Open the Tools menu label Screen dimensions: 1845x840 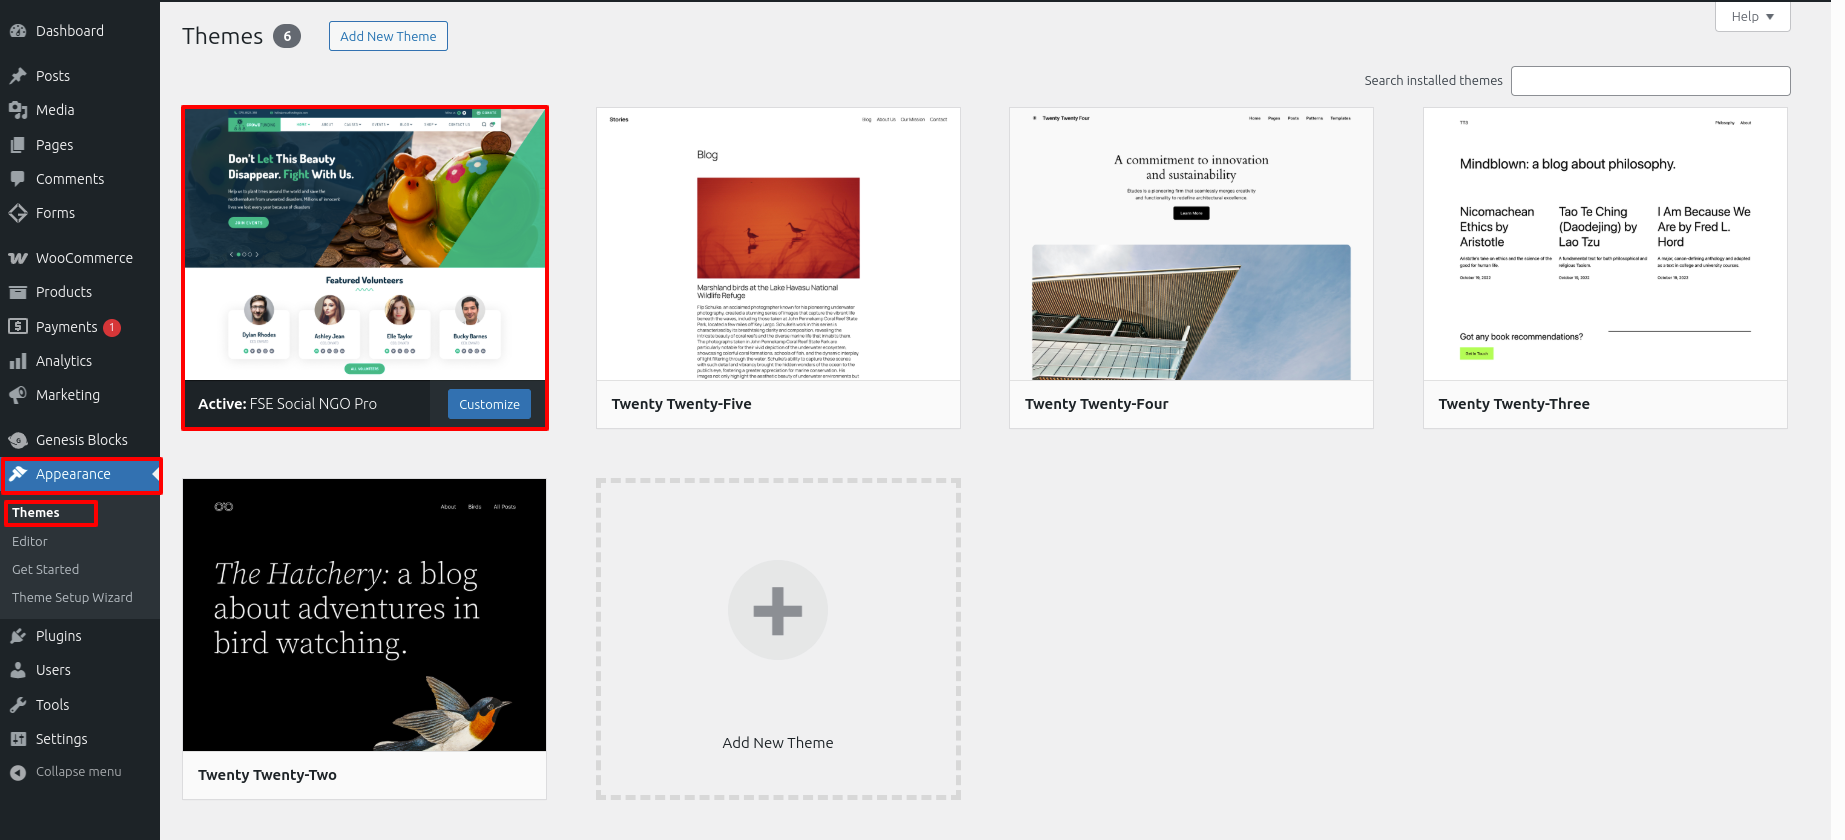tap(52, 705)
